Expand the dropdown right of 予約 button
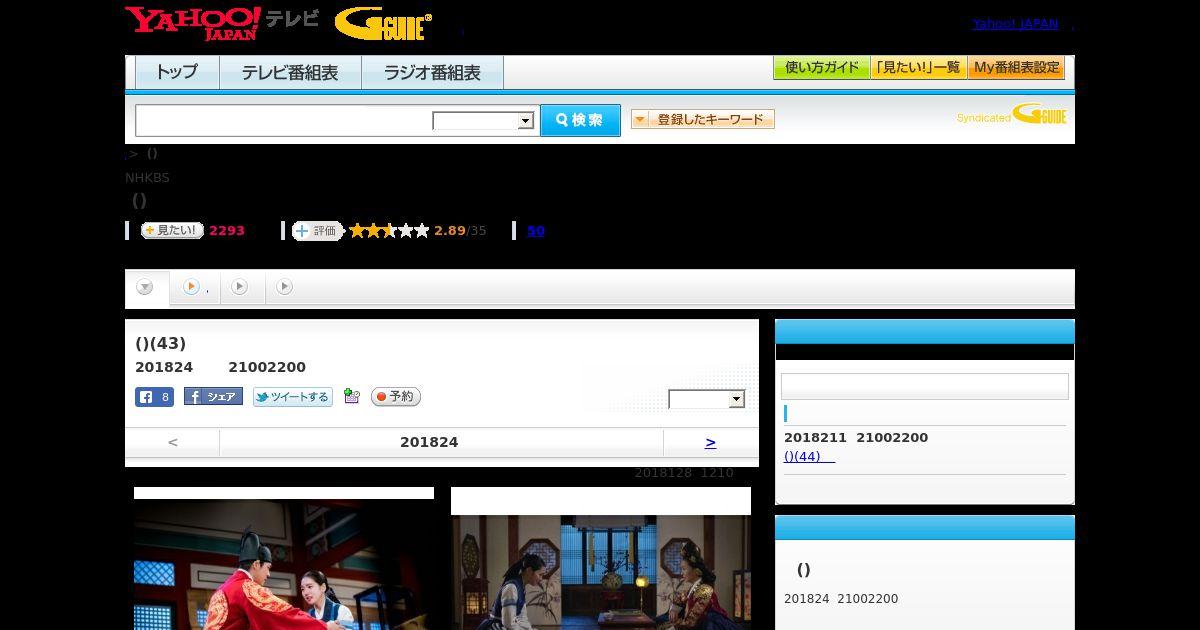The image size is (1200, 630). [x=707, y=399]
